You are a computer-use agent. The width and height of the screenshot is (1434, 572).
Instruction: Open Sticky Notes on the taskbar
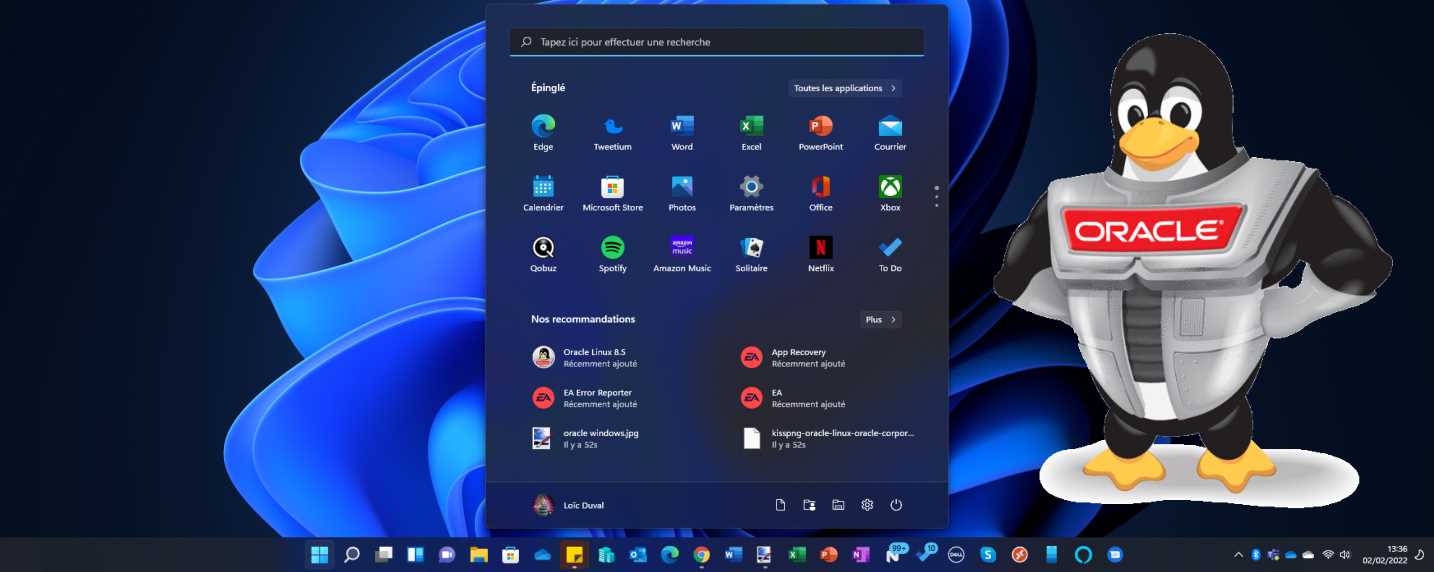(x=574, y=554)
